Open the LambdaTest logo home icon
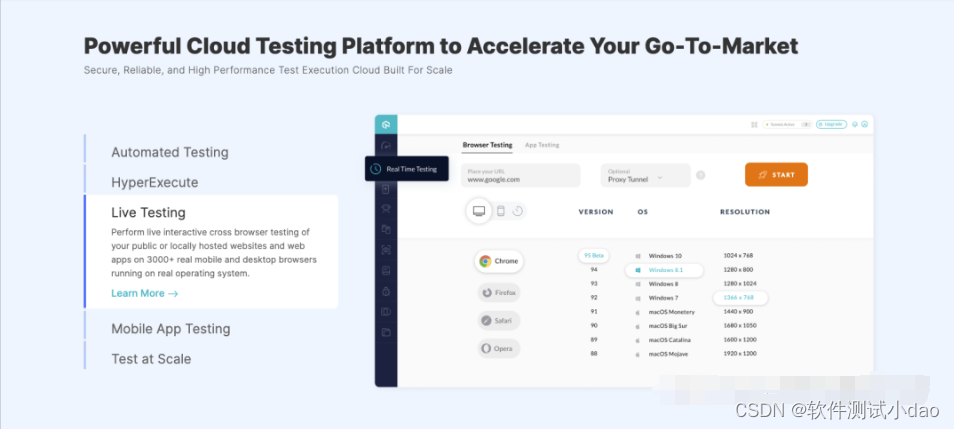This screenshot has height=429, width=954. 386,125
